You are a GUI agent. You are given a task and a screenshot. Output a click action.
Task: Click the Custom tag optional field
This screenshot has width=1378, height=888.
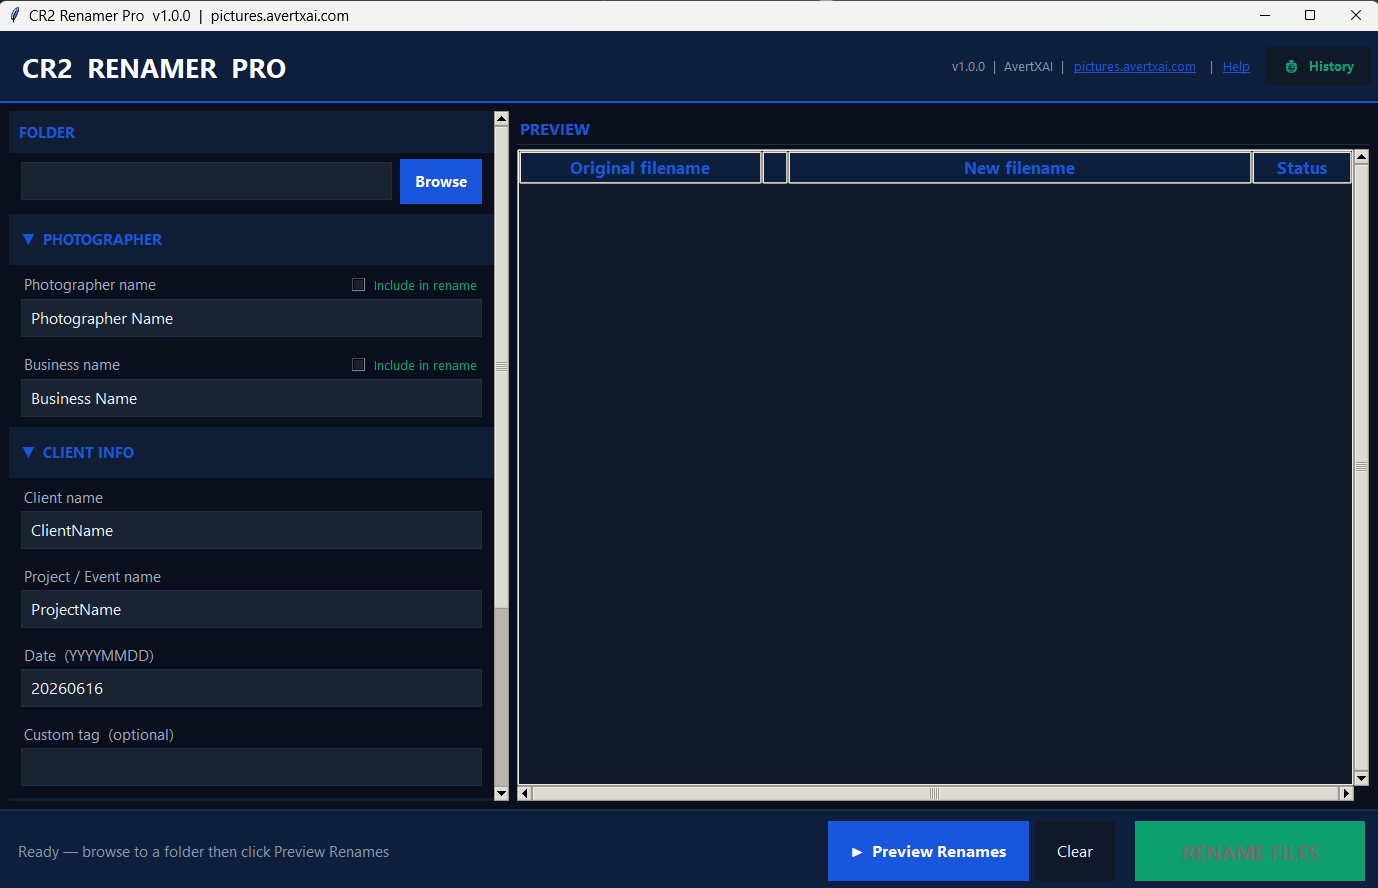pyautogui.click(x=251, y=767)
